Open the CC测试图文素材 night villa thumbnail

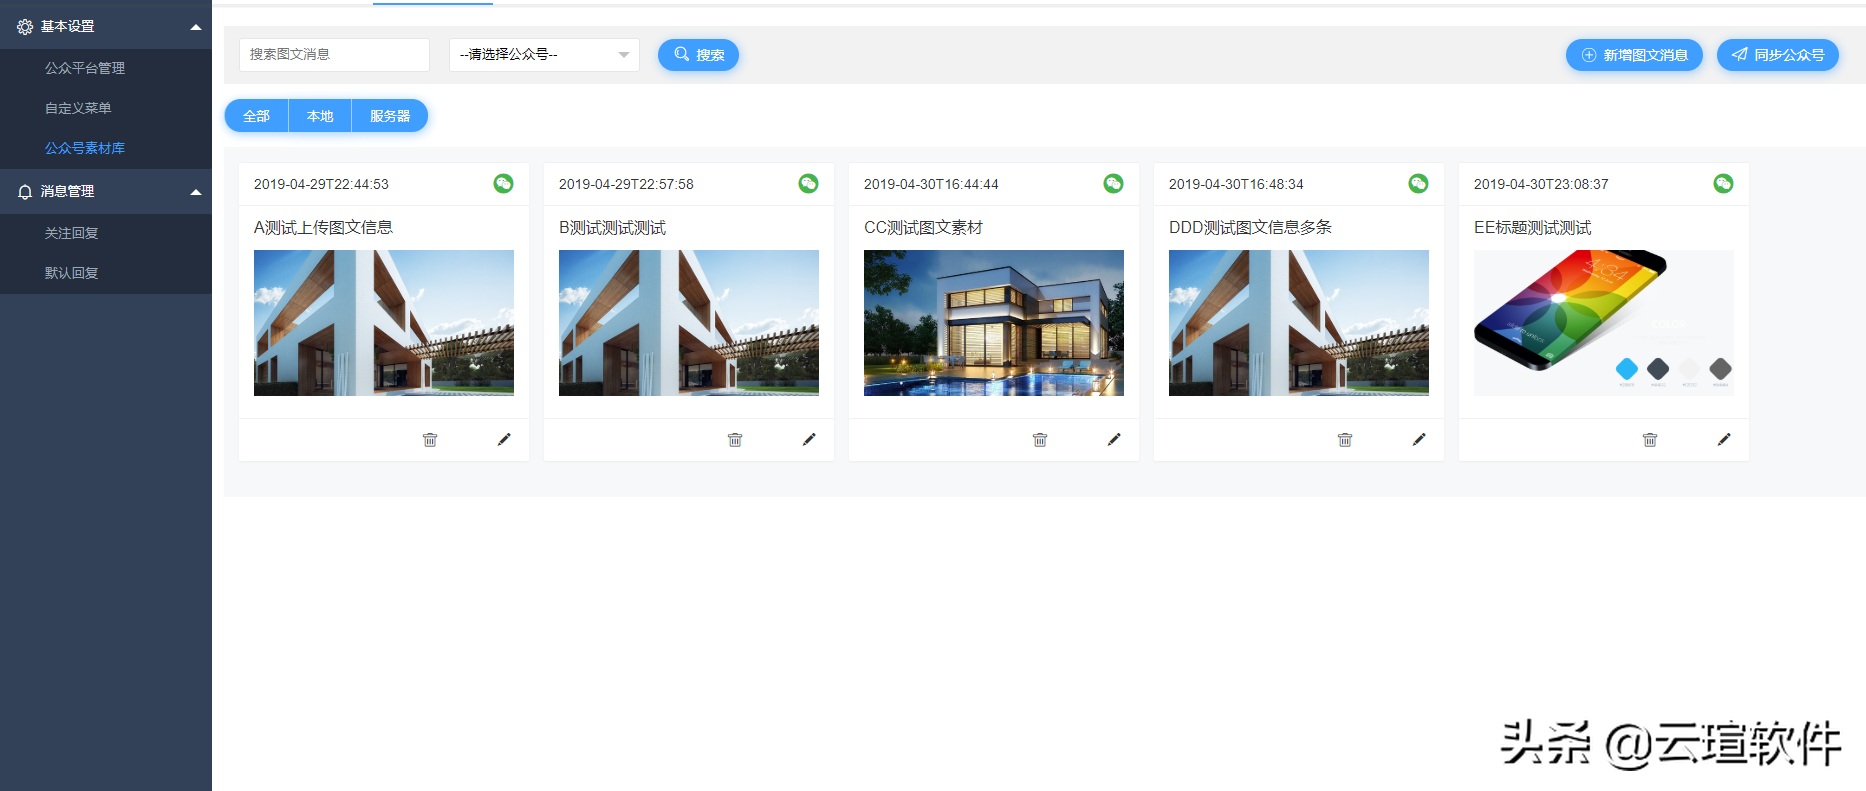point(994,323)
